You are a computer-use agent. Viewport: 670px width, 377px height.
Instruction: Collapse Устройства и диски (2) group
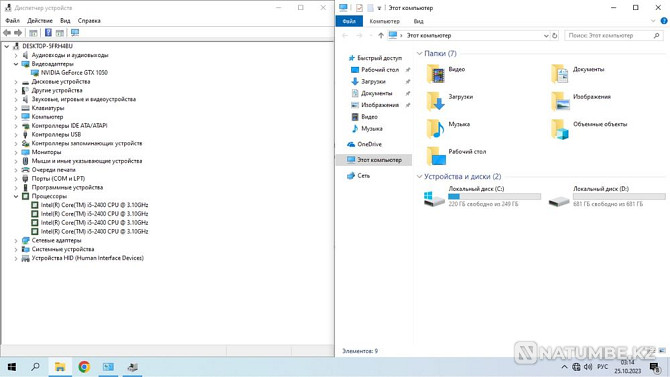(x=420, y=177)
